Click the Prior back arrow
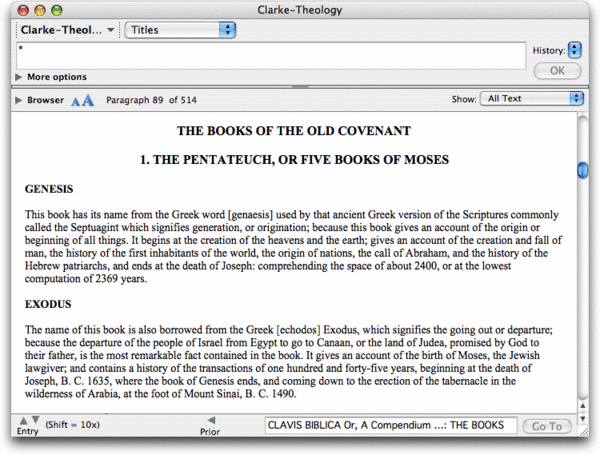Screen dimensions: 600x455 coord(211,420)
